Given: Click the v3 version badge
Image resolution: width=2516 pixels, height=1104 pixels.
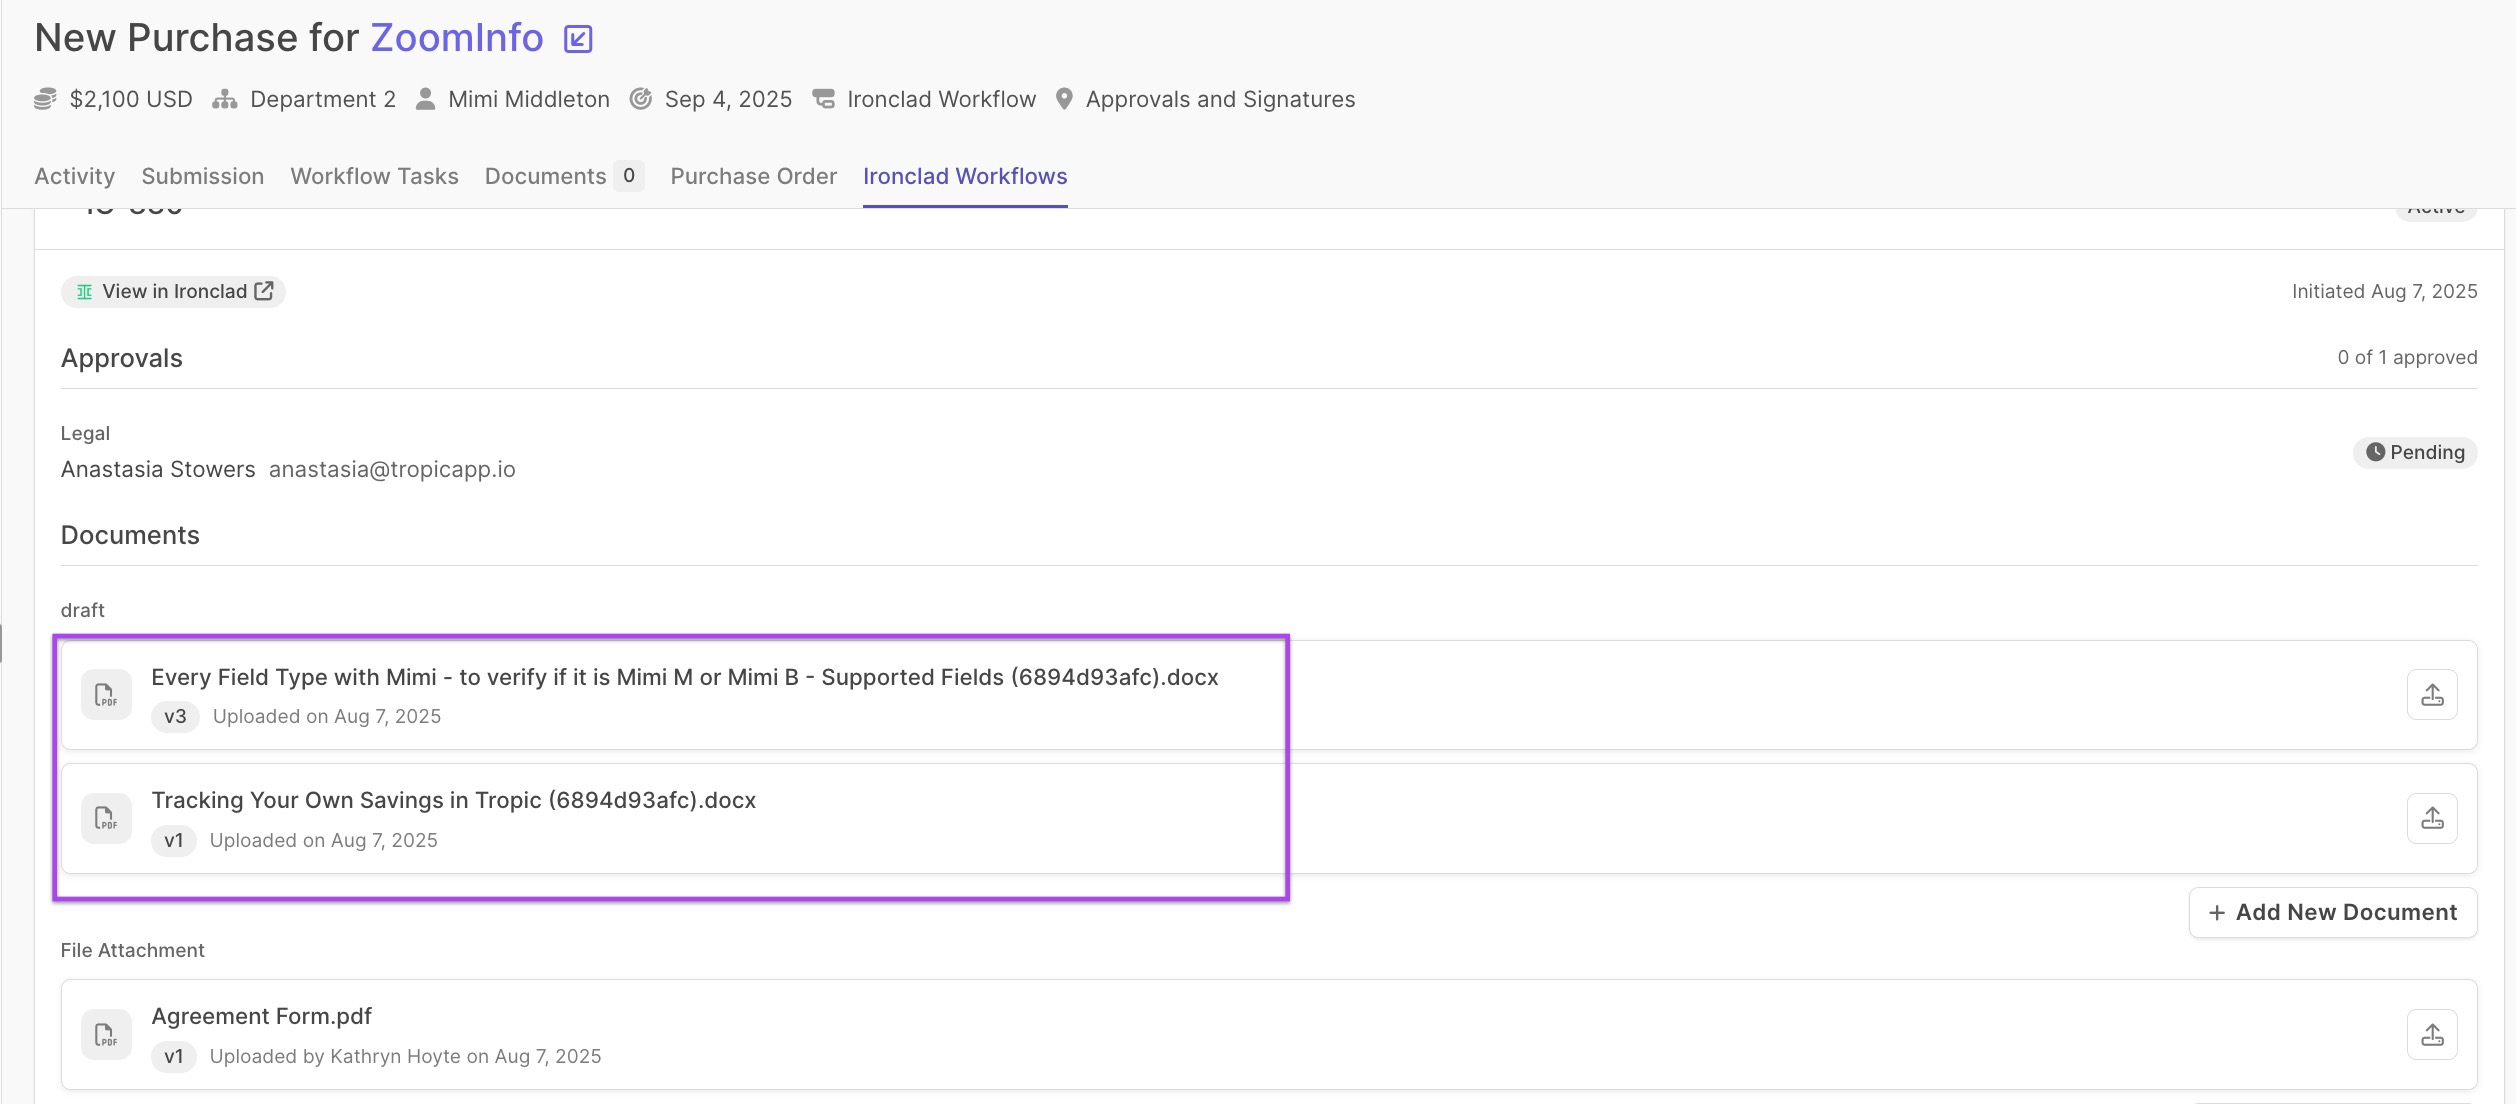Looking at the screenshot, I should coord(175,717).
